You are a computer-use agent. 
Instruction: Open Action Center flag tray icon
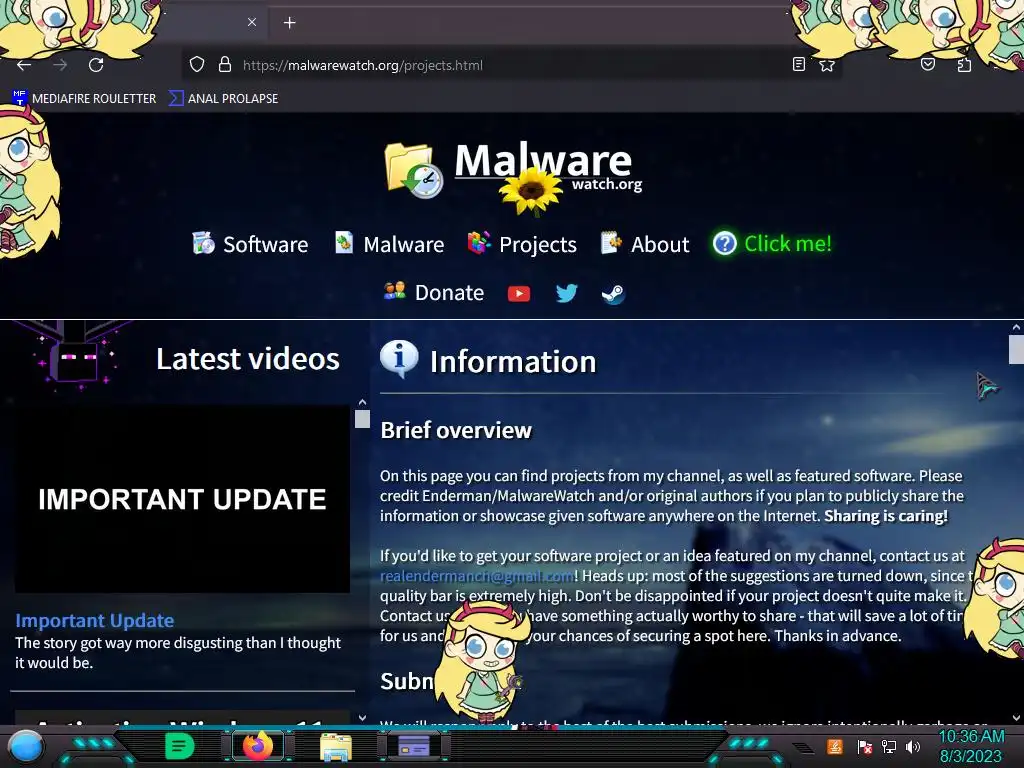pyautogui.click(x=864, y=746)
